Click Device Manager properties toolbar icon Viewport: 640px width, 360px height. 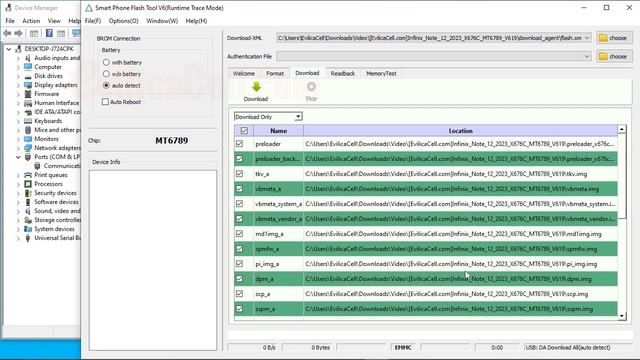point(34,33)
